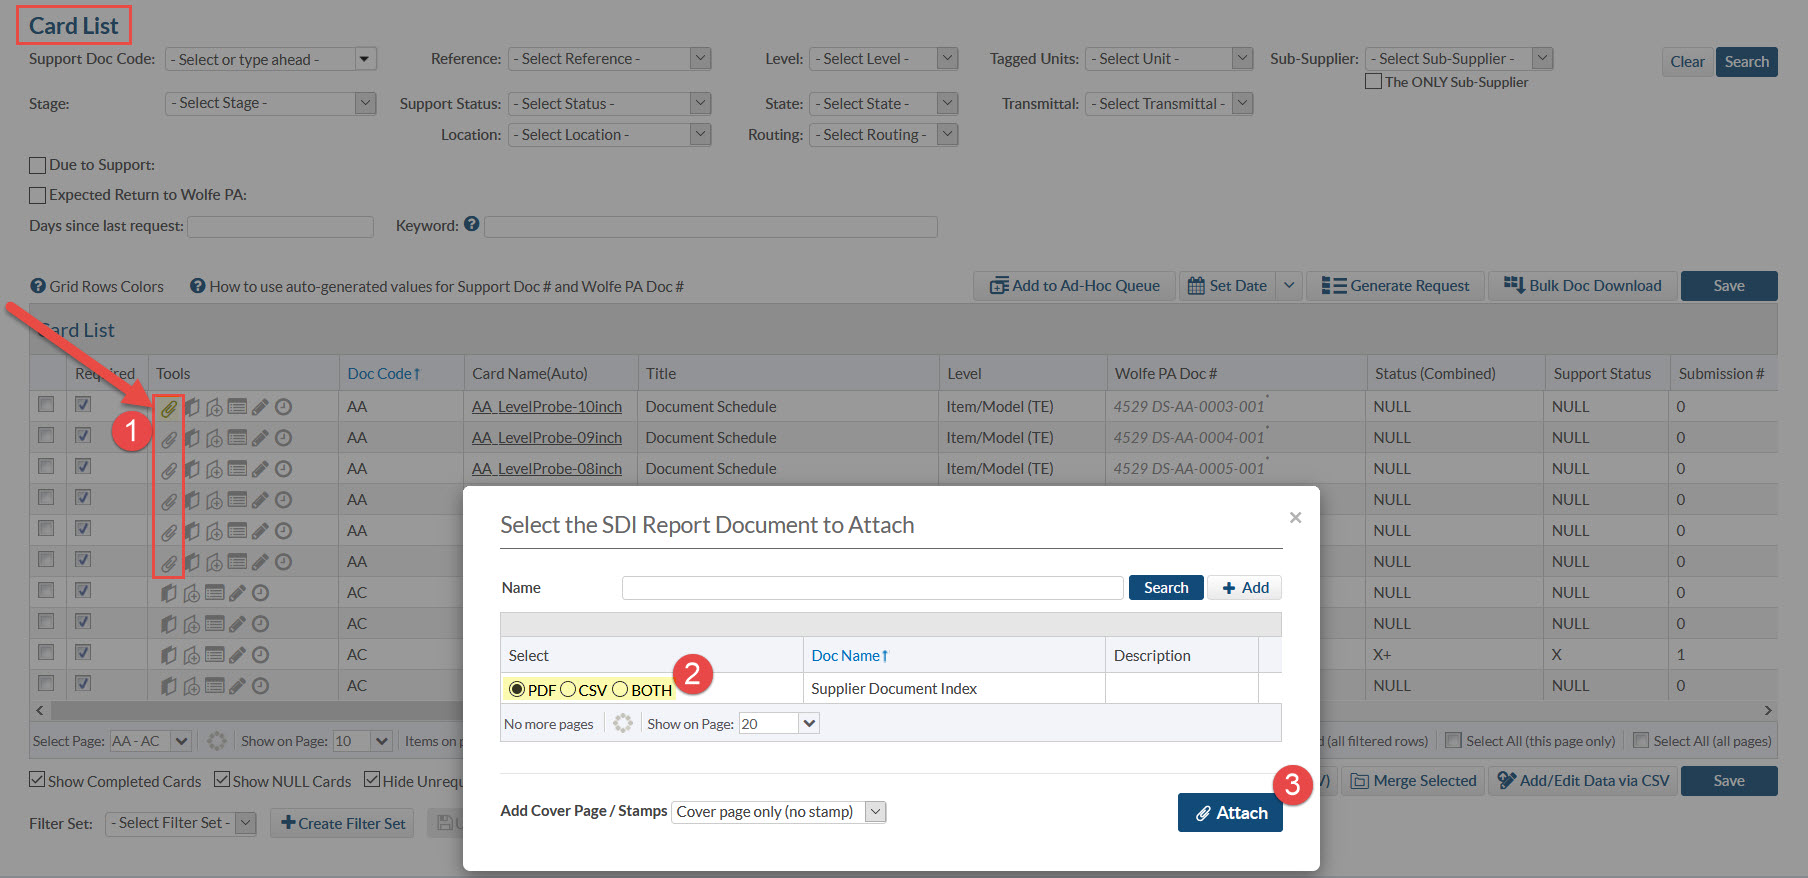Open Select Level dropdown

883,59
